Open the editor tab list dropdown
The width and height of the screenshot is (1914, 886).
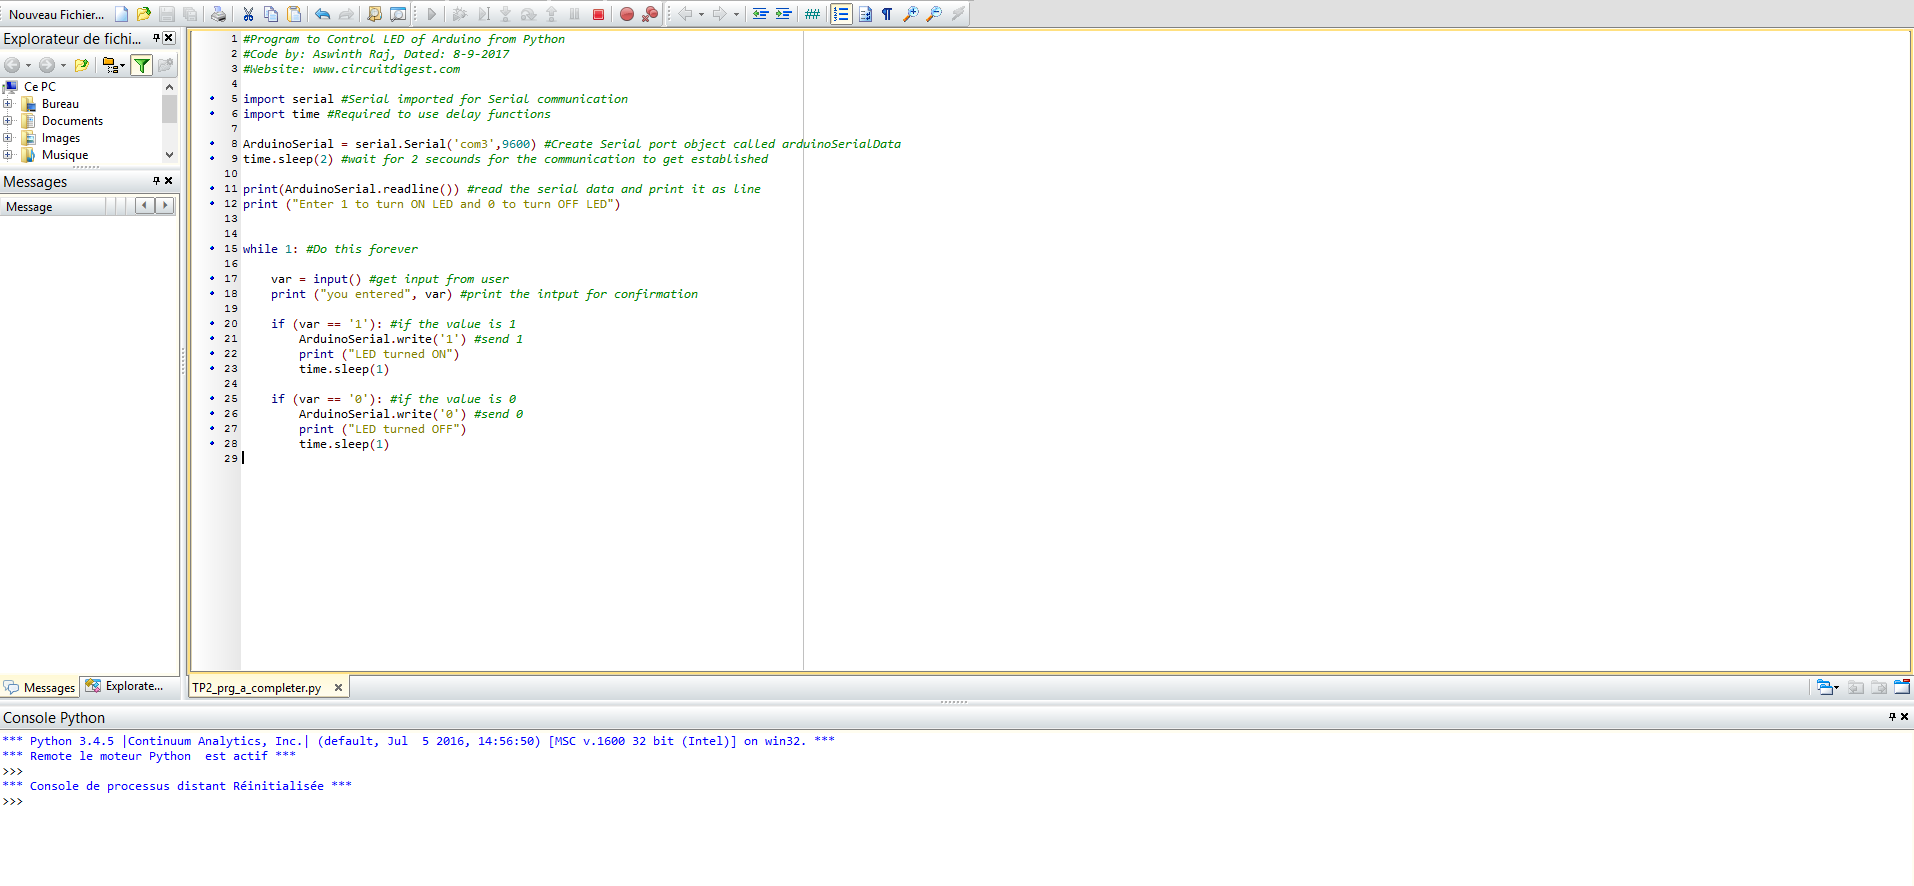tap(1827, 687)
